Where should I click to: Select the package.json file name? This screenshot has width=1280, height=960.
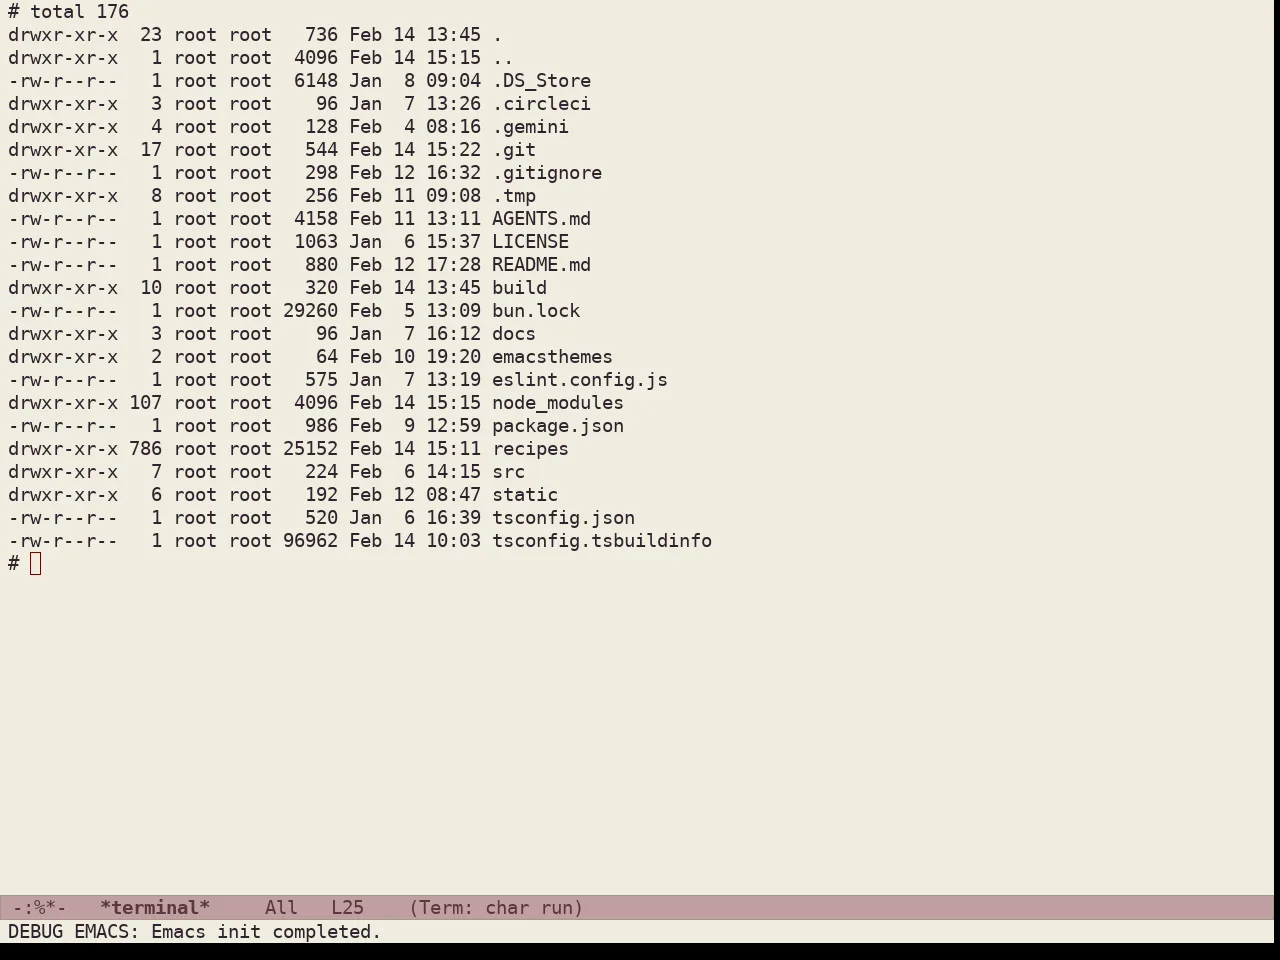(x=558, y=426)
